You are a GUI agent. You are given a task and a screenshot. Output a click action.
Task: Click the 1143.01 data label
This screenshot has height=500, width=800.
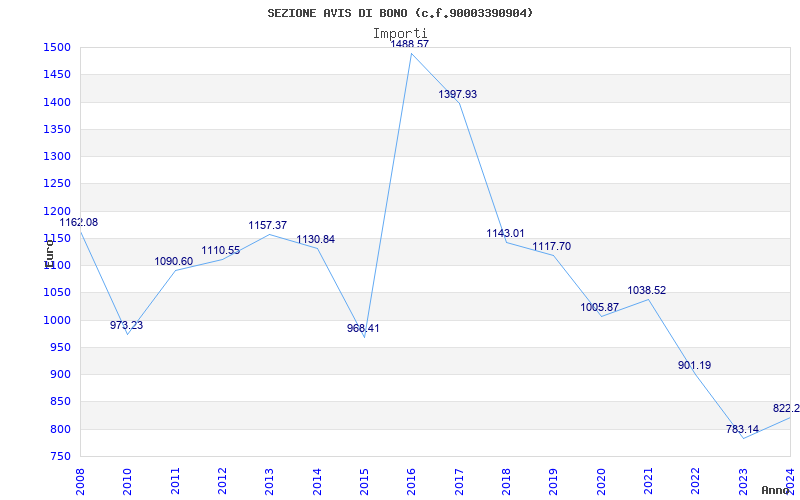pyautogui.click(x=505, y=233)
